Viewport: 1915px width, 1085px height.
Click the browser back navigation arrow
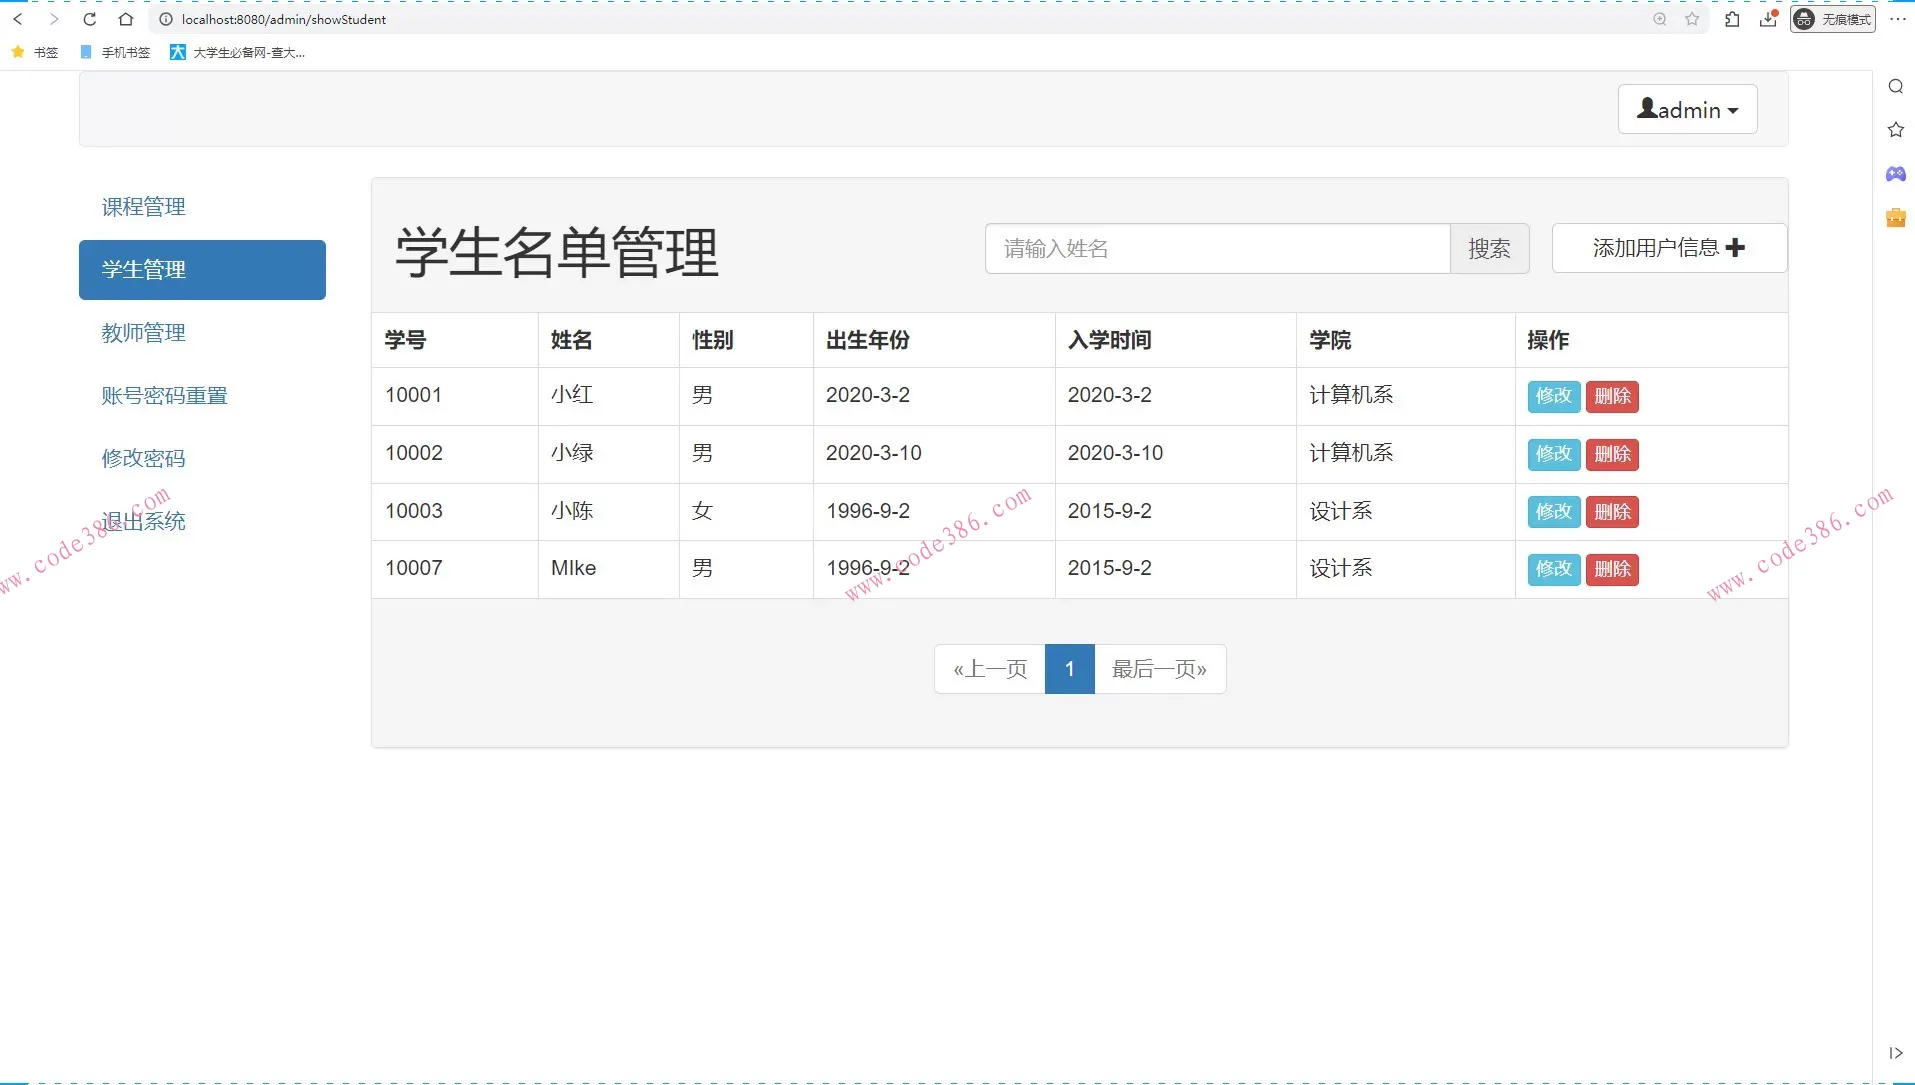tap(18, 19)
